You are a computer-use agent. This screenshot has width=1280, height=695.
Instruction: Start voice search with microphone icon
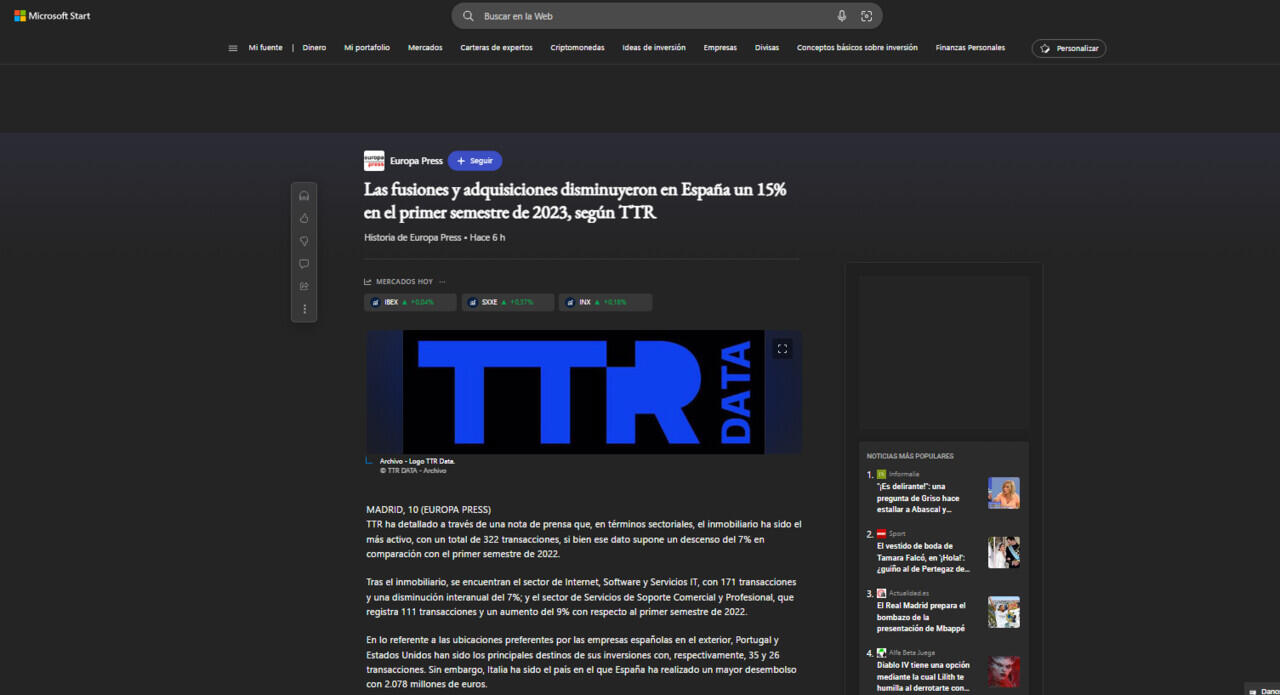click(x=842, y=16)
